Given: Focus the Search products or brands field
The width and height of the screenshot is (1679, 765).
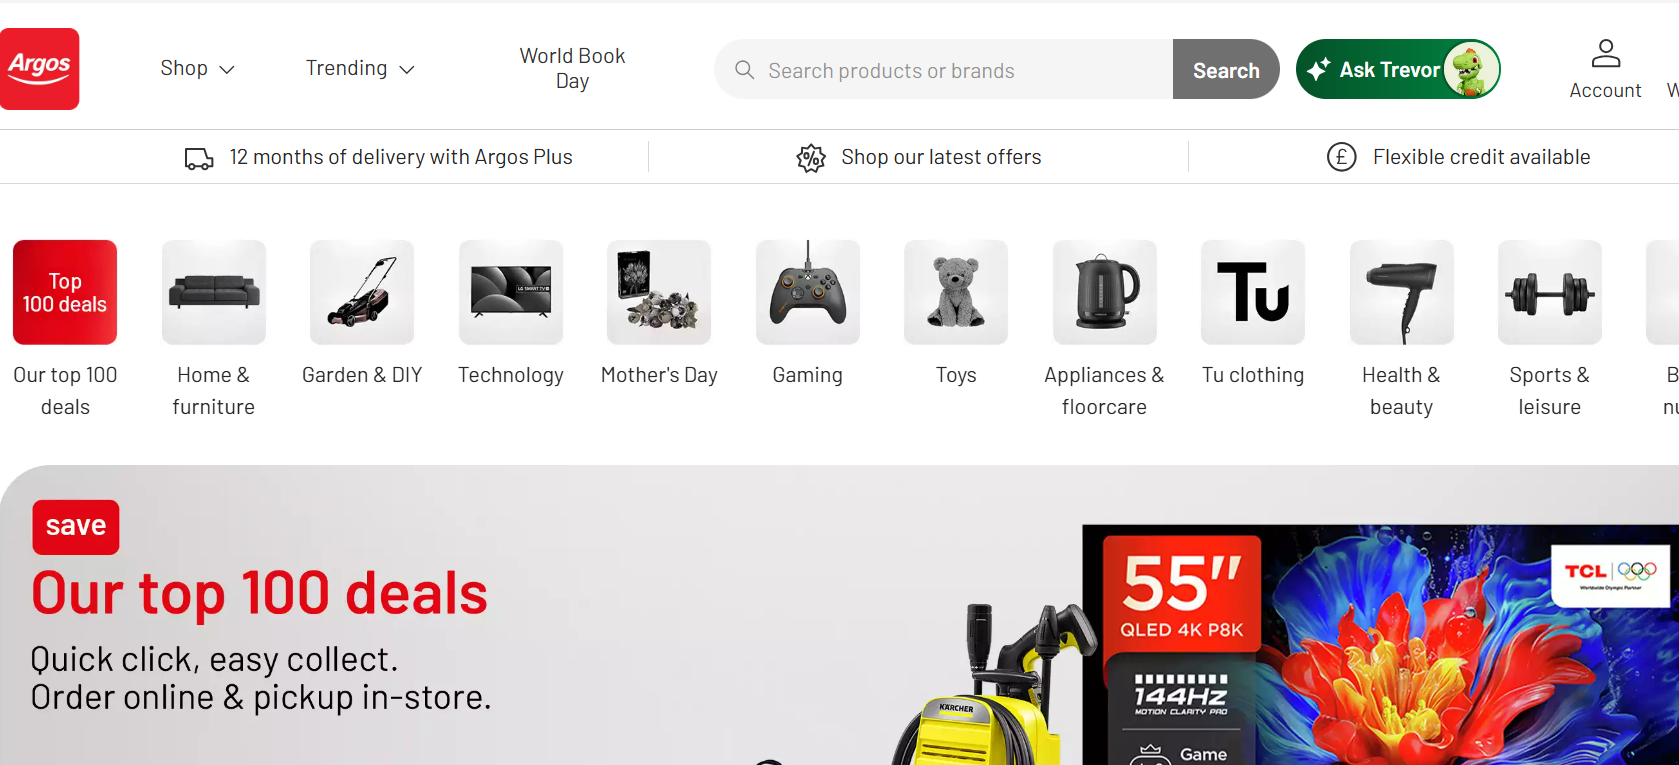Looking at the screenshot, I should [x=944, y=70].
